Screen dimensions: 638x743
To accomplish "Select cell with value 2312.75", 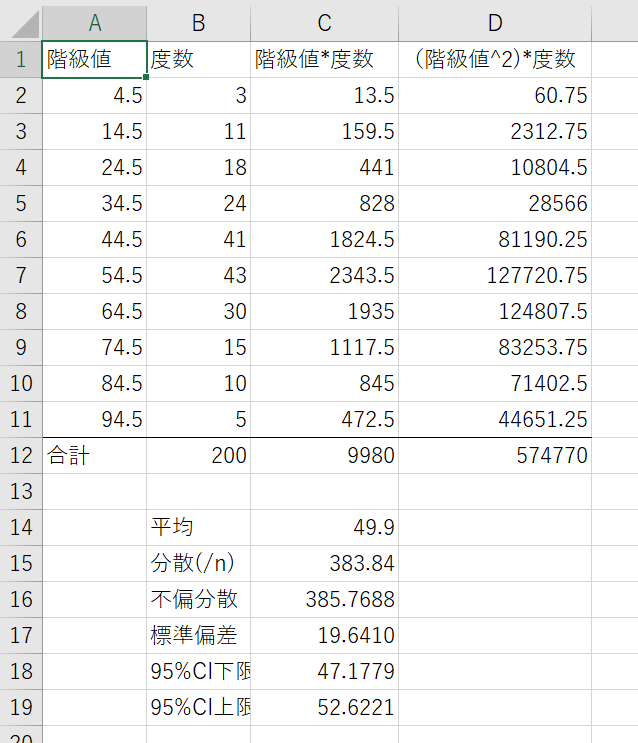I will point(495,131).
